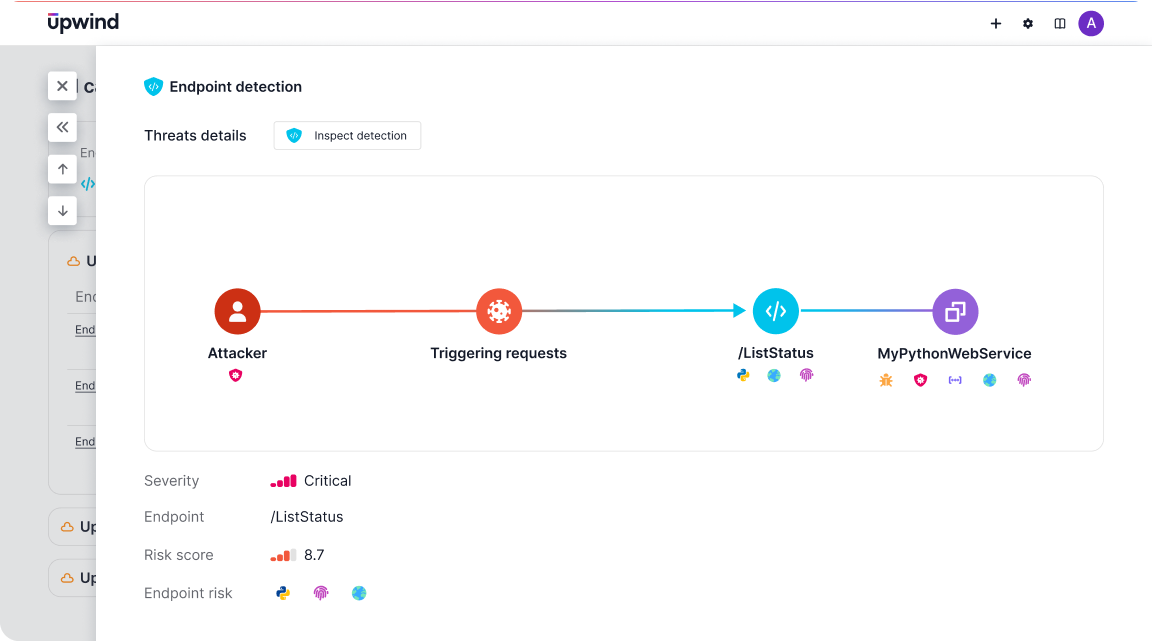Click the Python icon in Endpoint risk row
This screenshot has width=1152, height=641.
(x=283, y=593)
